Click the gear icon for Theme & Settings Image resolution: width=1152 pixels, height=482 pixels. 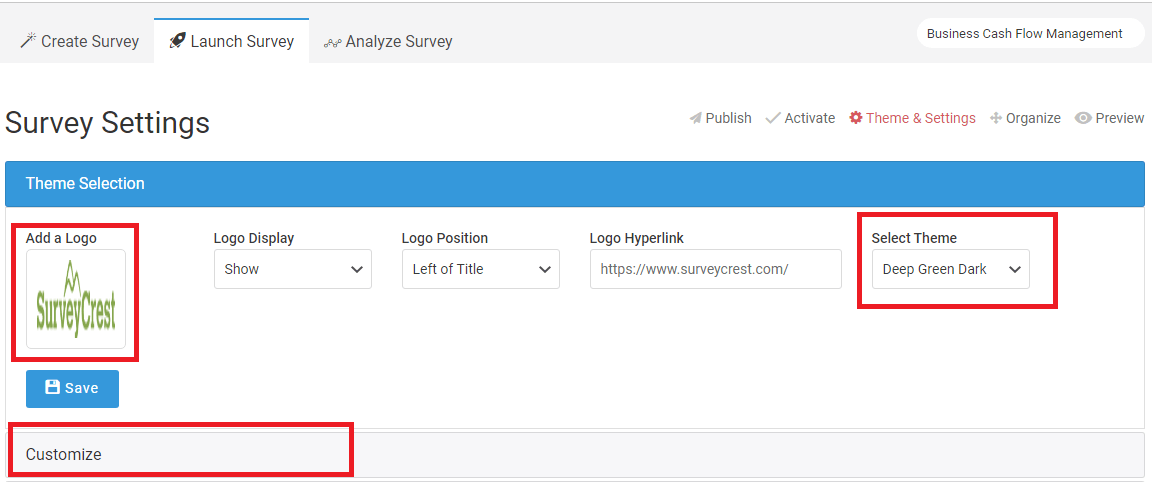coord(855,118)
